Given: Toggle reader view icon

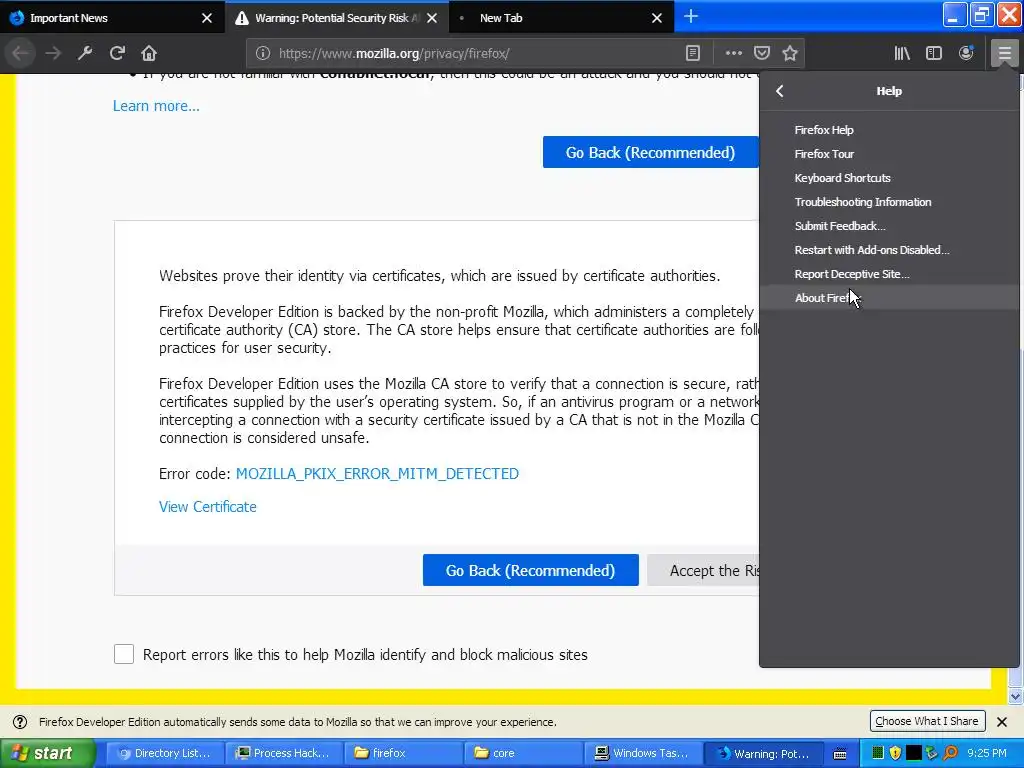Looking at the screenshot, I should (x=693, y=54).
